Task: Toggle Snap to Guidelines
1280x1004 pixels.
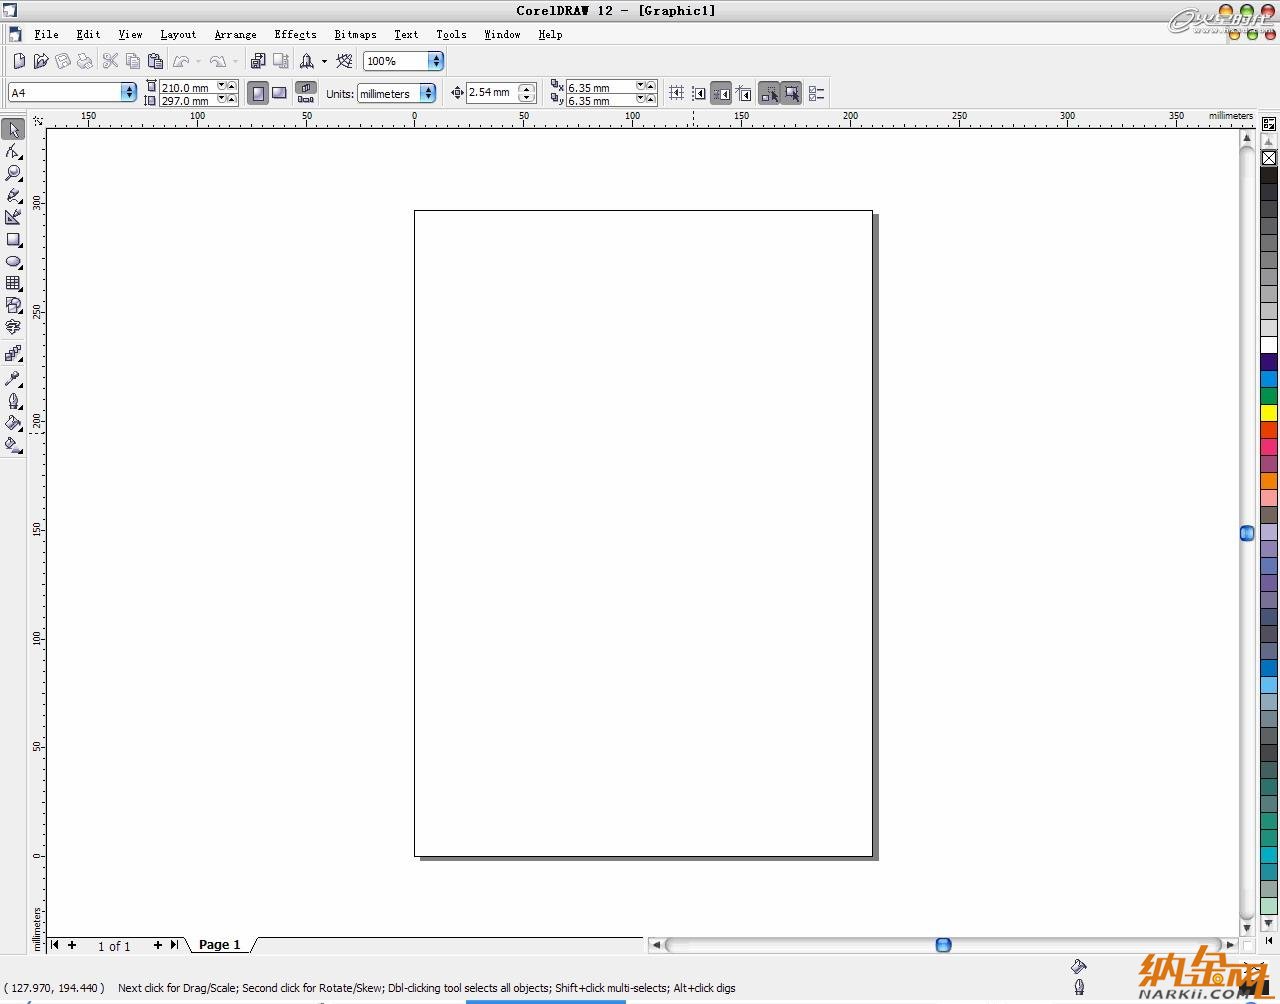Action: (698, 93)
